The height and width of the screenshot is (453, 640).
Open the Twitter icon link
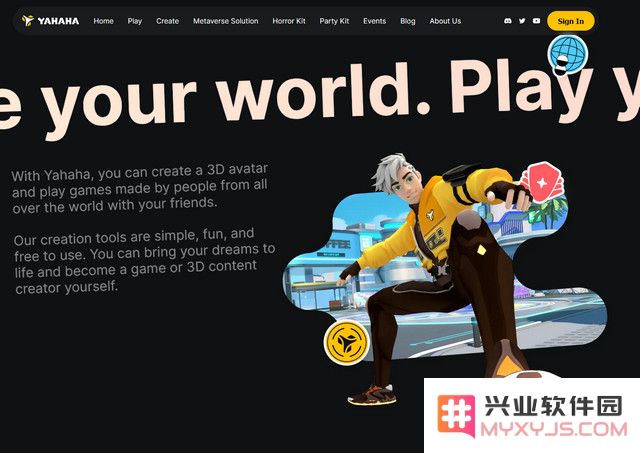coord(522,21)
